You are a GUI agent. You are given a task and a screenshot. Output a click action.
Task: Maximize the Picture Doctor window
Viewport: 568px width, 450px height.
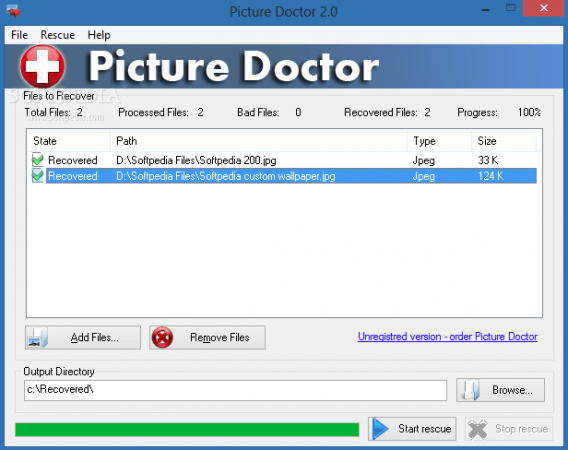[511, 8]
